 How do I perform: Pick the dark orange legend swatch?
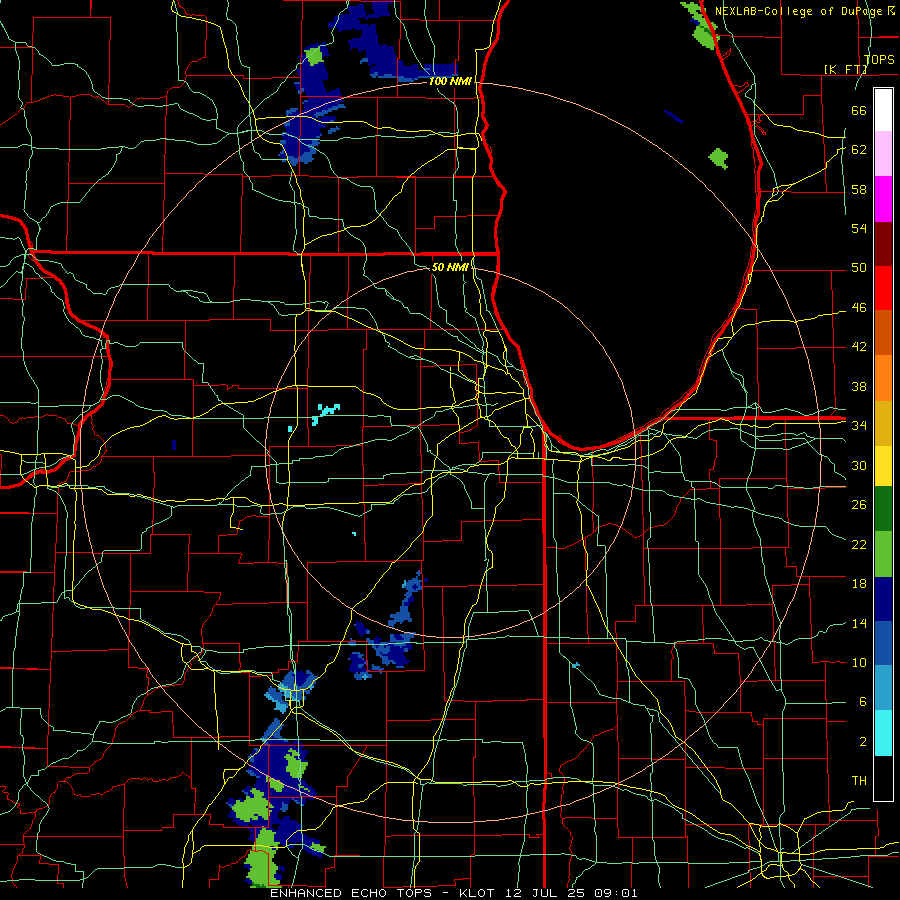pyautogui.click(x=883, y=333)
